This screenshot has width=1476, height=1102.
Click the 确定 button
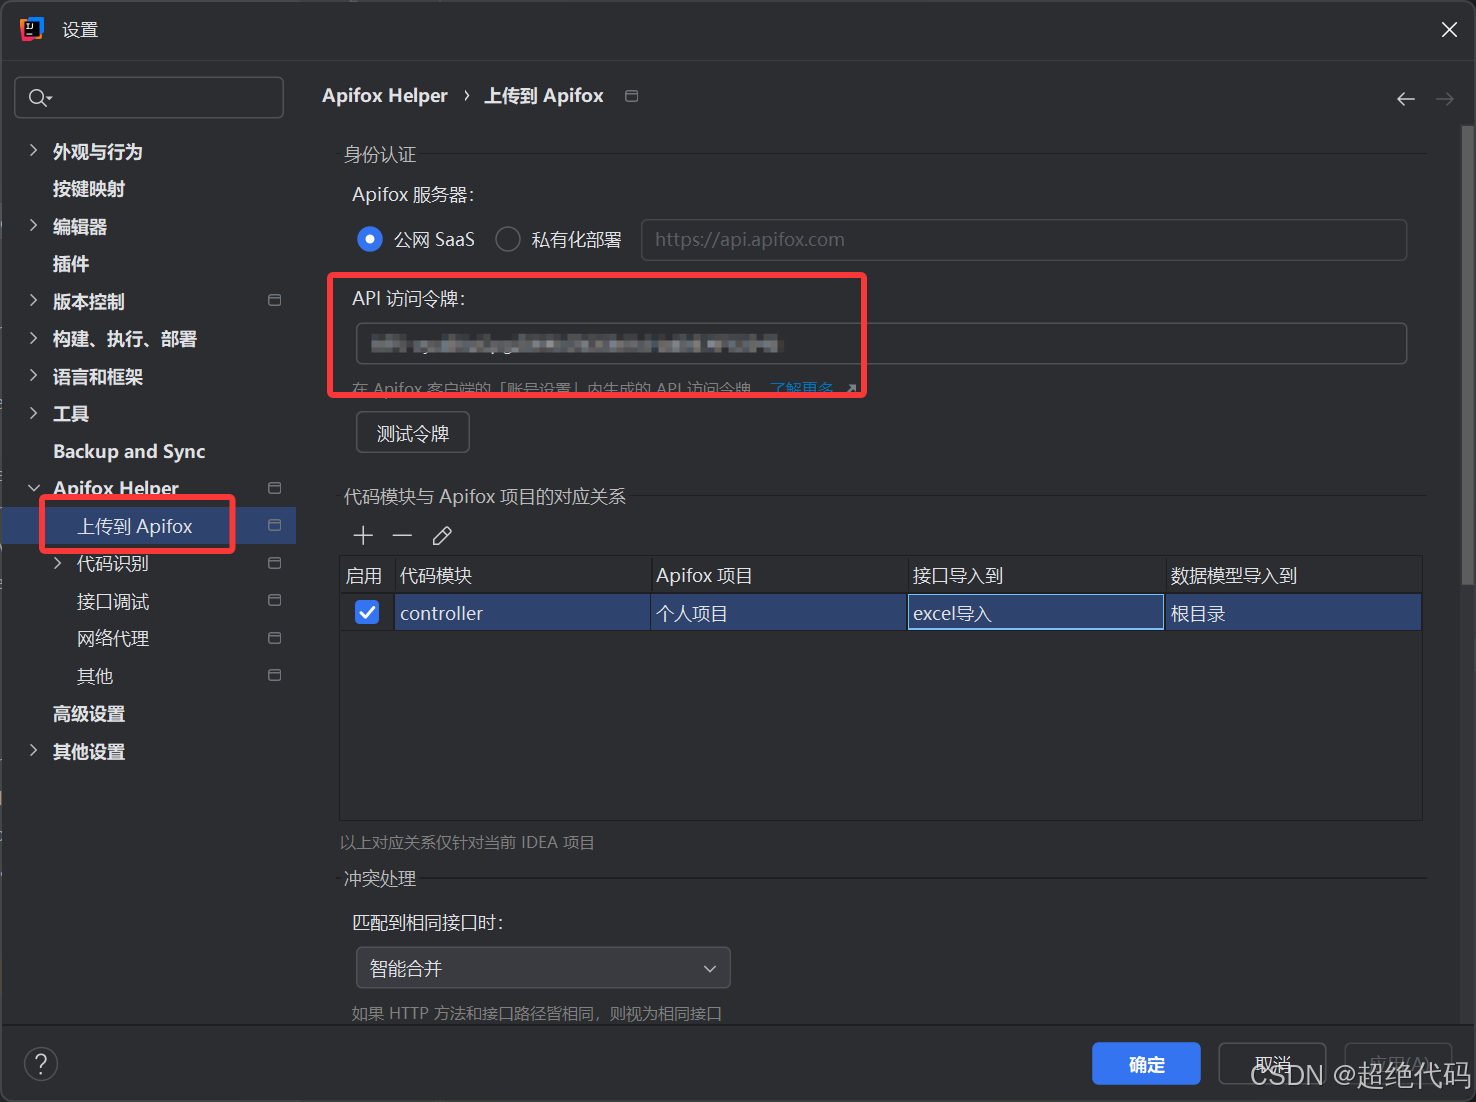(1146, 1064)
